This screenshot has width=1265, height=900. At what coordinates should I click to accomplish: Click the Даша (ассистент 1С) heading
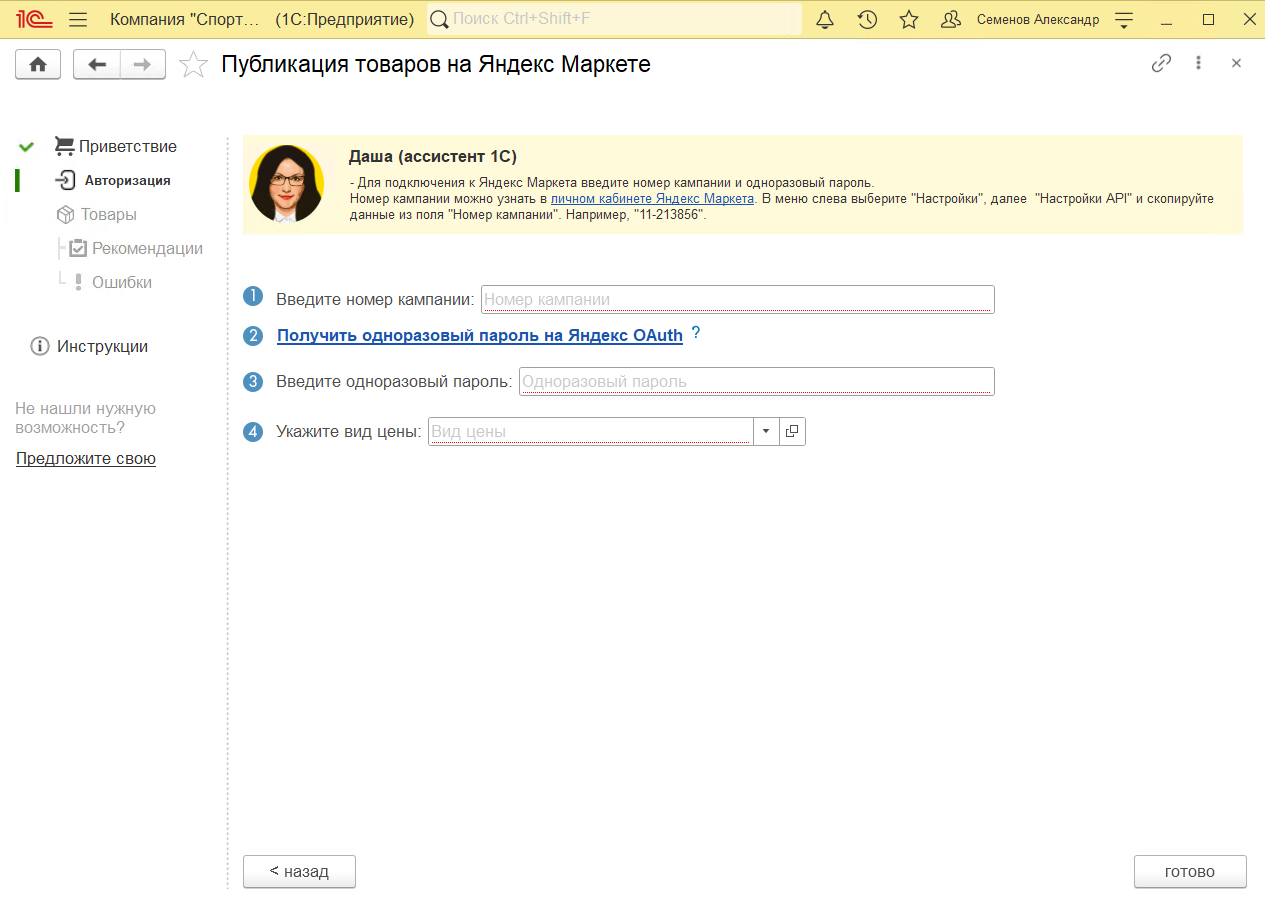point(433,156)
